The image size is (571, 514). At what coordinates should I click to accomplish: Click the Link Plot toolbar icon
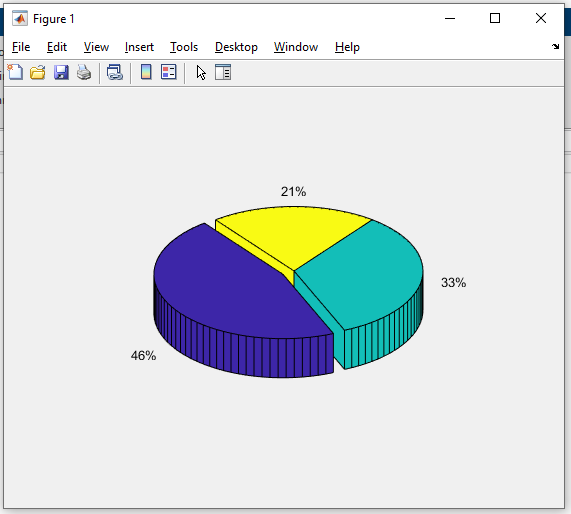(x=115, y=72)
